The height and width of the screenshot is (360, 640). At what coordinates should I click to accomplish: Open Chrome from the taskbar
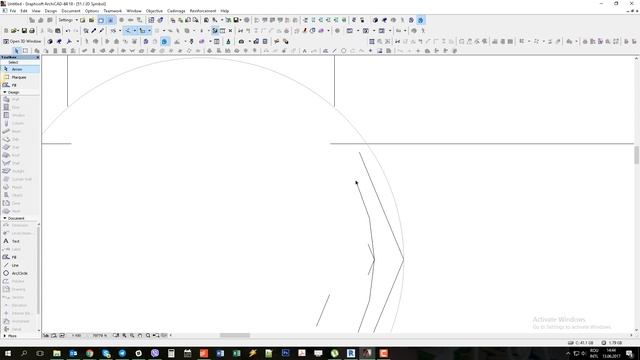89,353
